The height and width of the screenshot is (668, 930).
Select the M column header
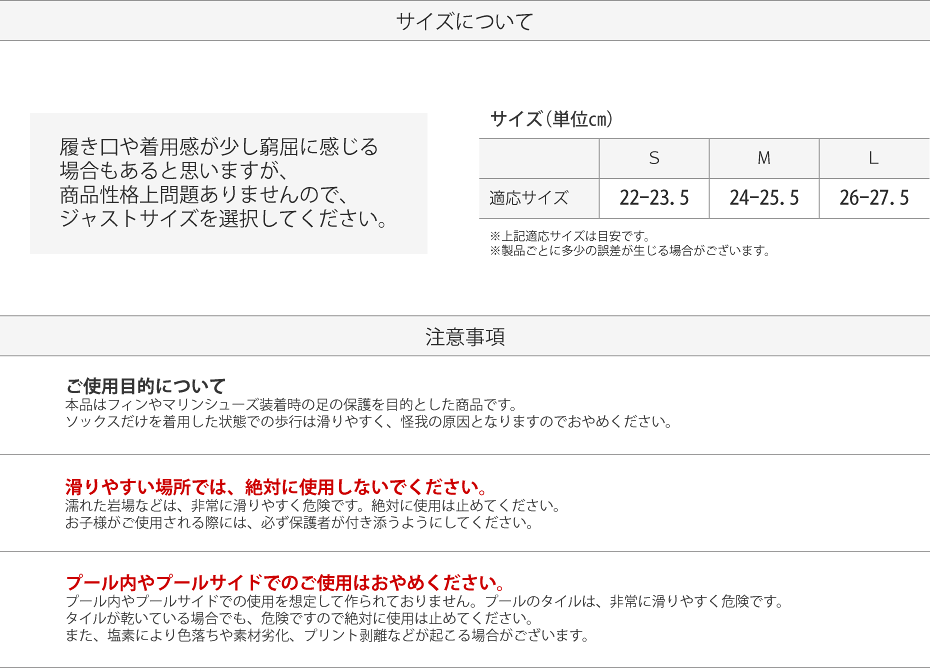point(764,158)
